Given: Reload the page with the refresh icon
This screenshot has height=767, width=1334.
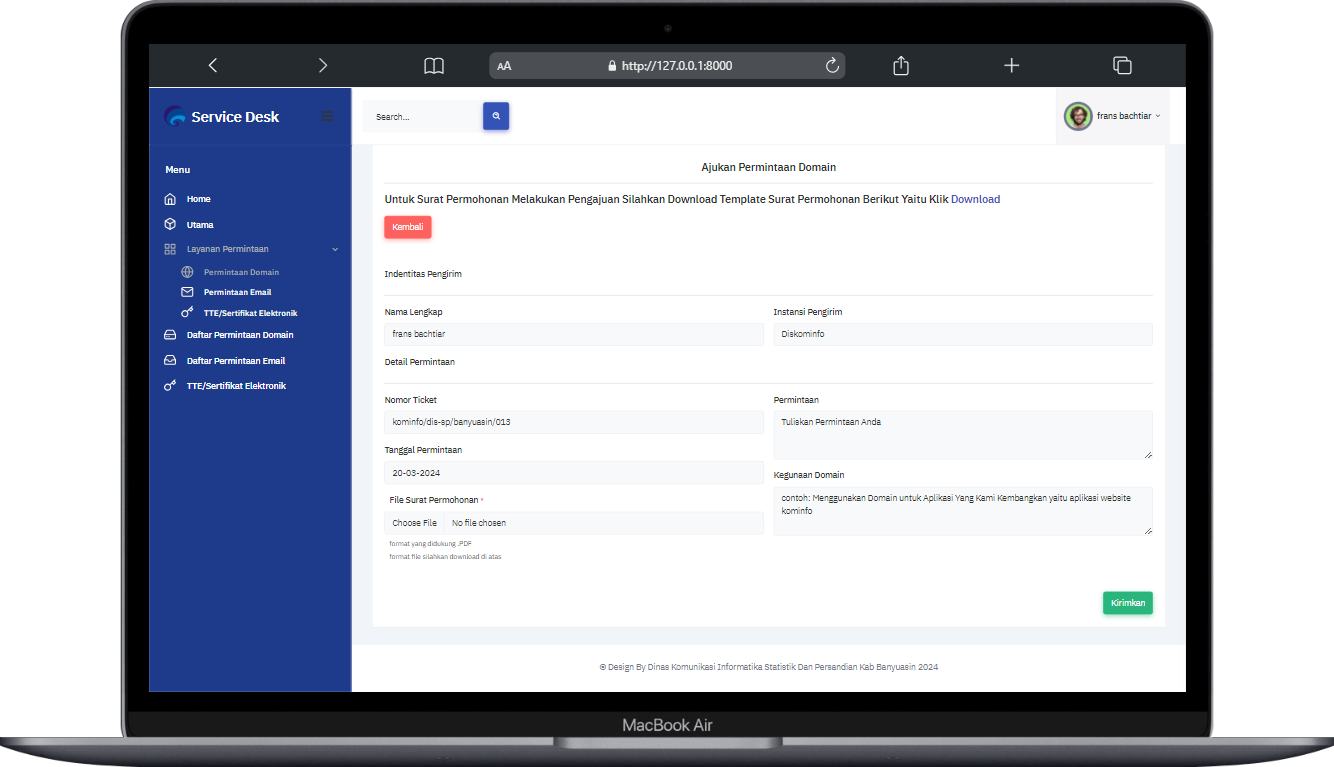Looking at the screenshot, I should click(x=832, y=66).
